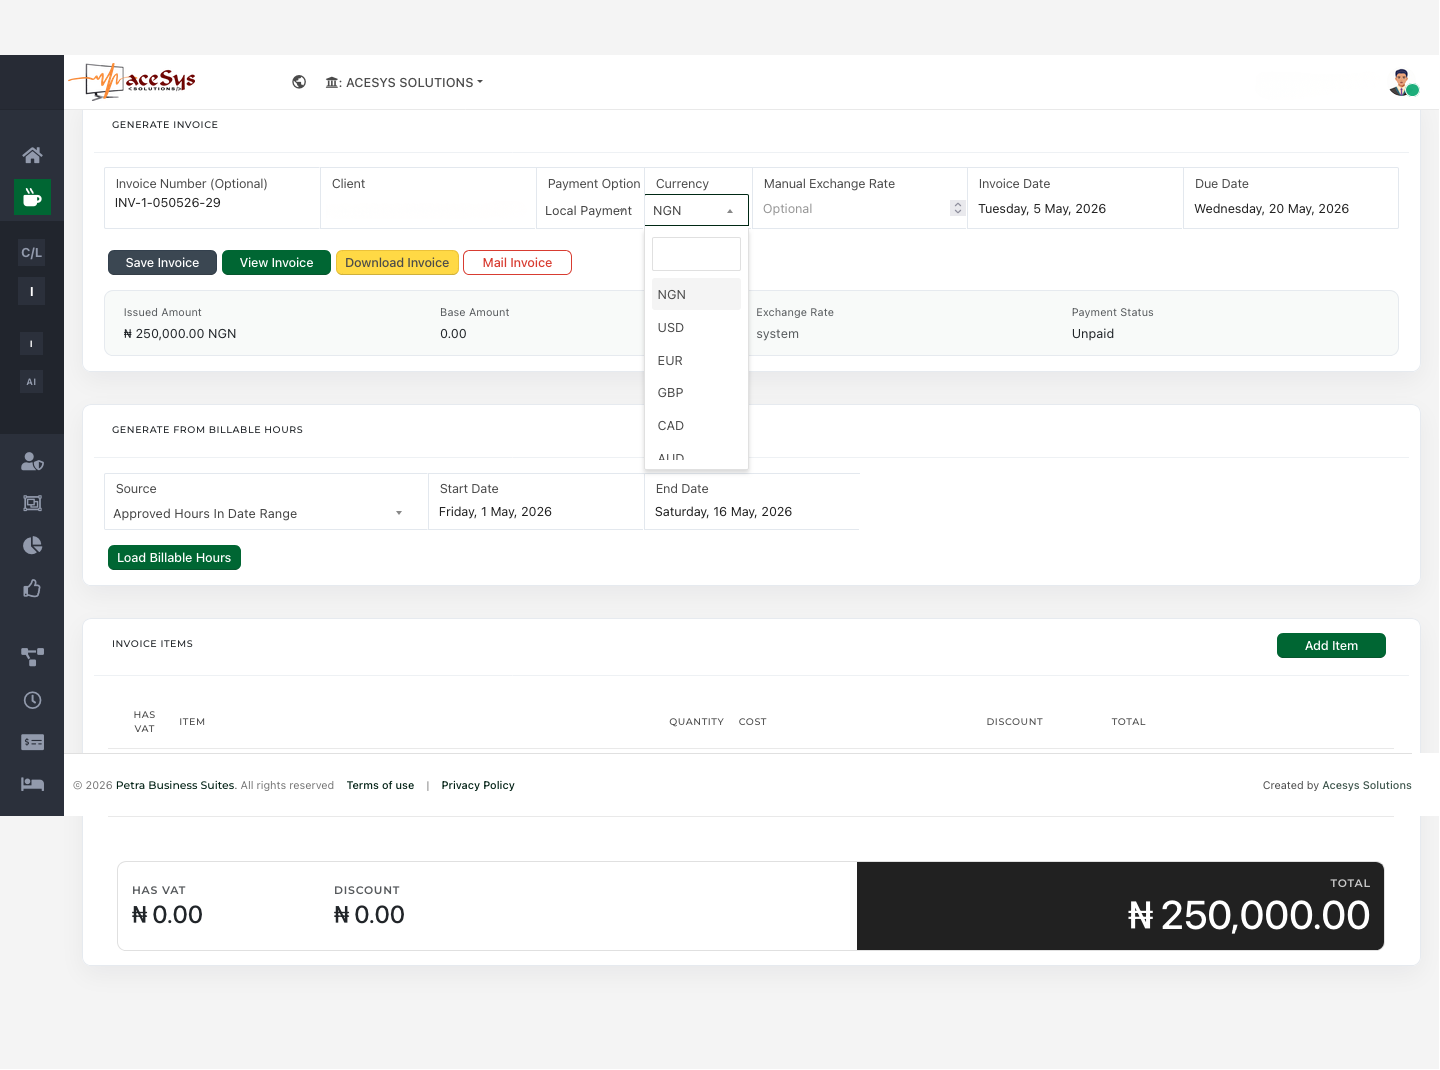Open the Home icon in the sidebar
Viewport: 1440px width, 1070px height.
click(32, 155)
